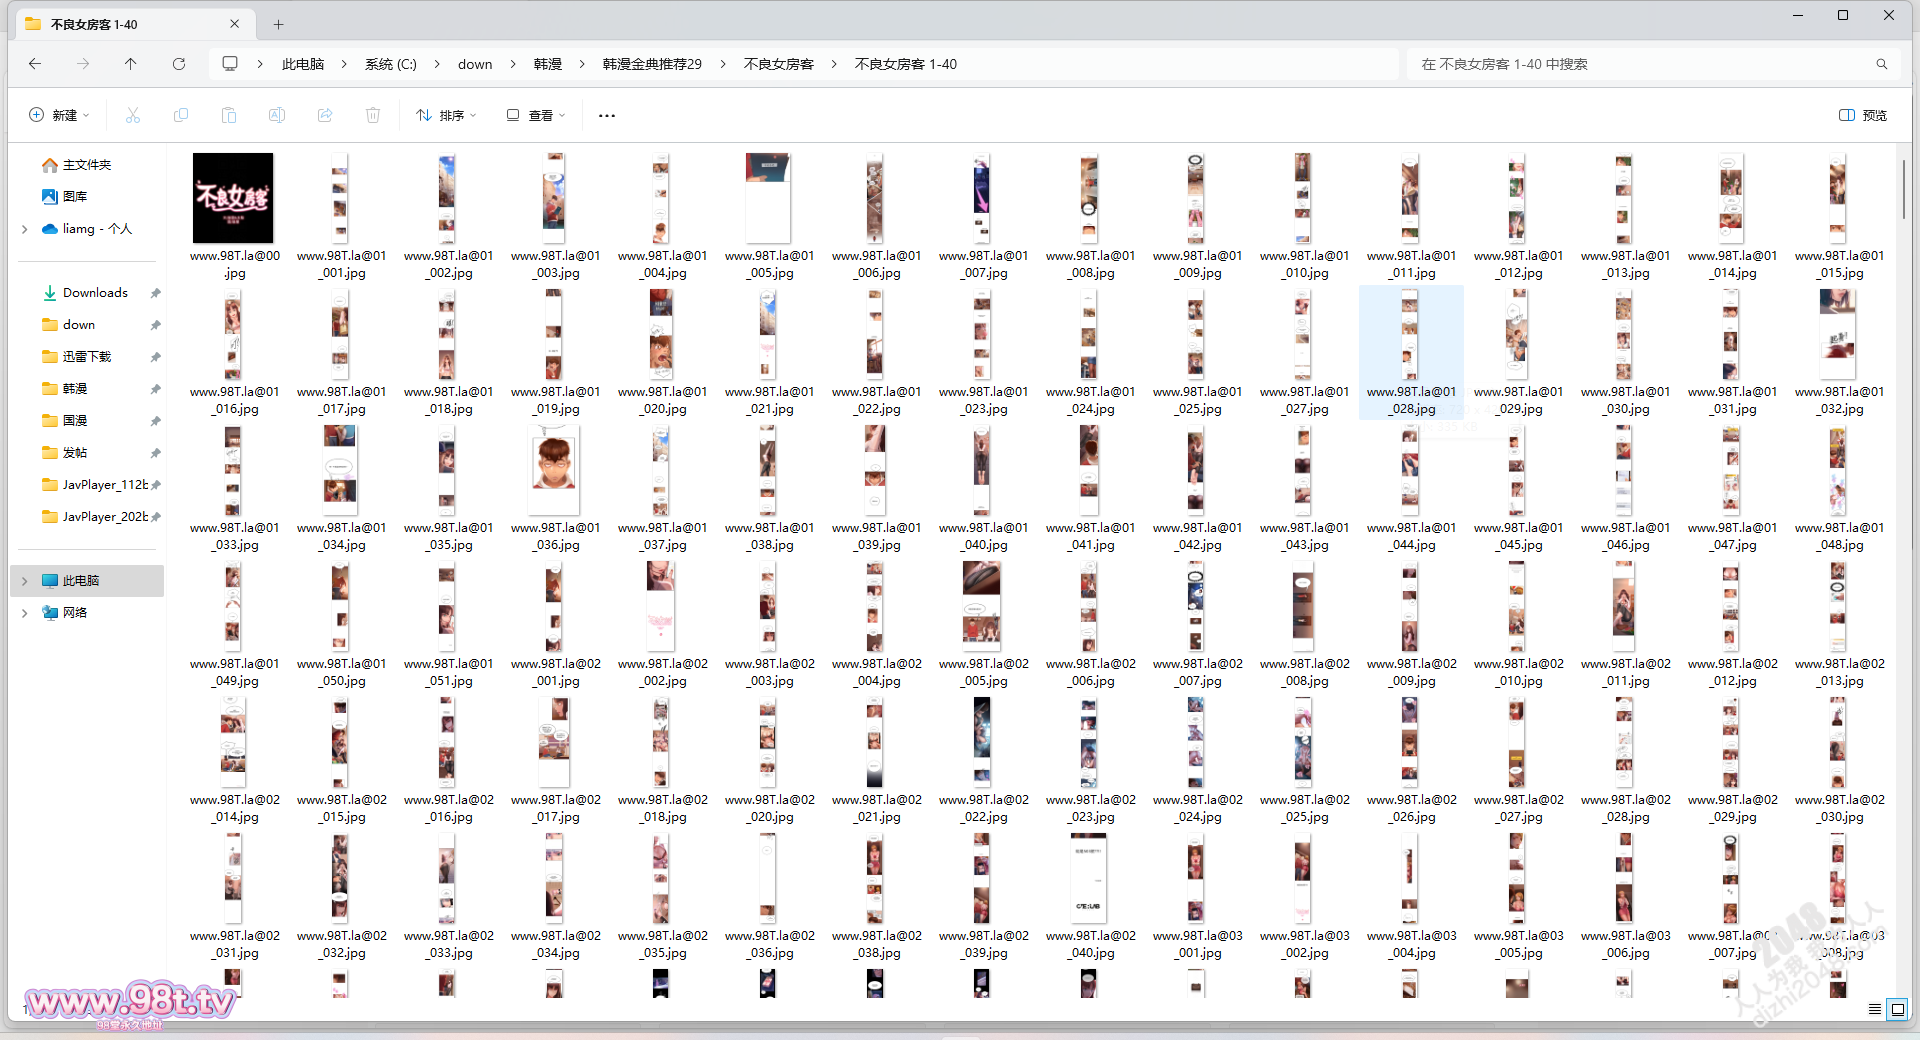Image resolution: width=1920 pixels, height=1040 pixels.
Task: Click the Rename icon in toolbar
Action: pyautogui.click(x=277, y=115)
